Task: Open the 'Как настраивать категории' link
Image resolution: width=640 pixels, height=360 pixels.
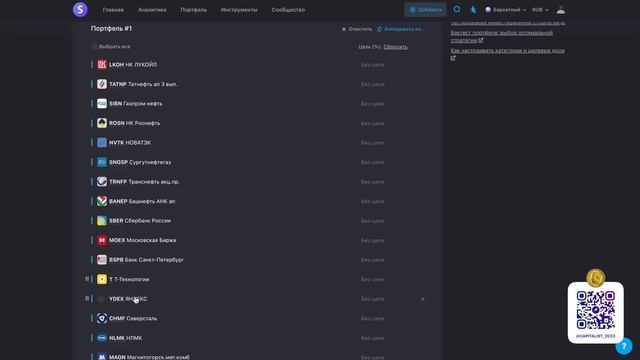Action: [x=508, y=51]
